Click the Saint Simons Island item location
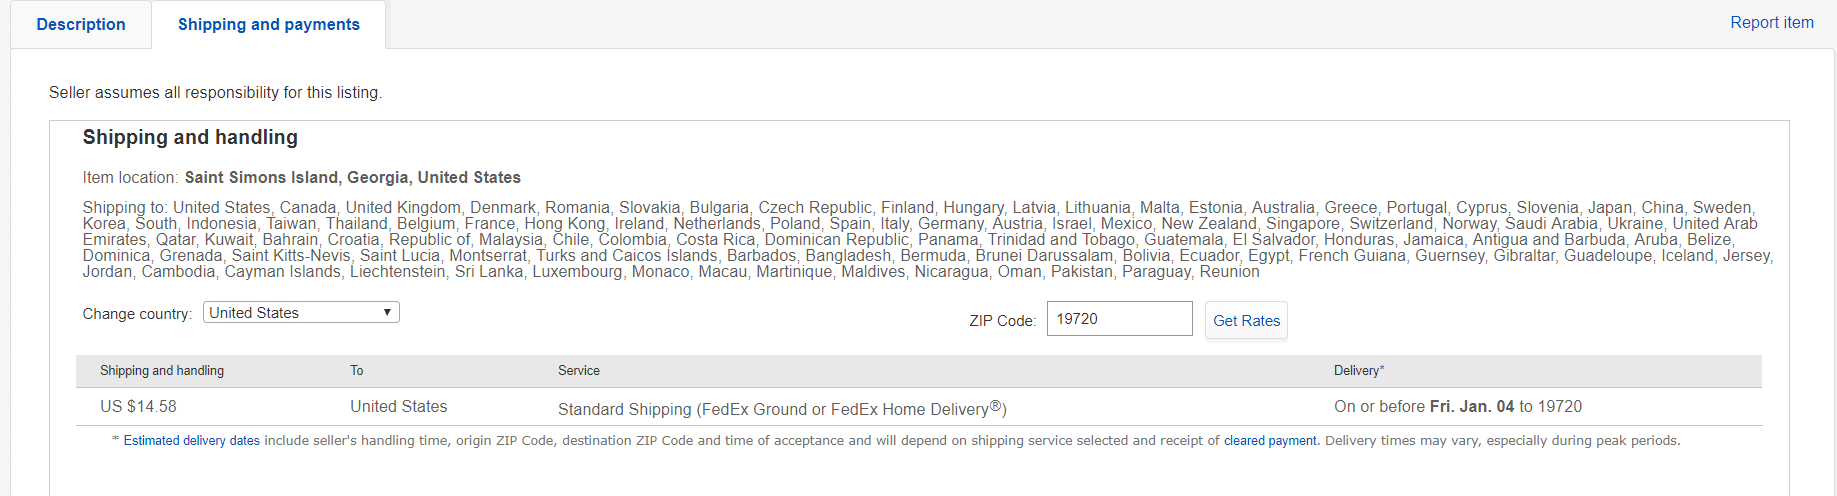1837x496 pixels. pyautogui.click(x=352, y=178)
